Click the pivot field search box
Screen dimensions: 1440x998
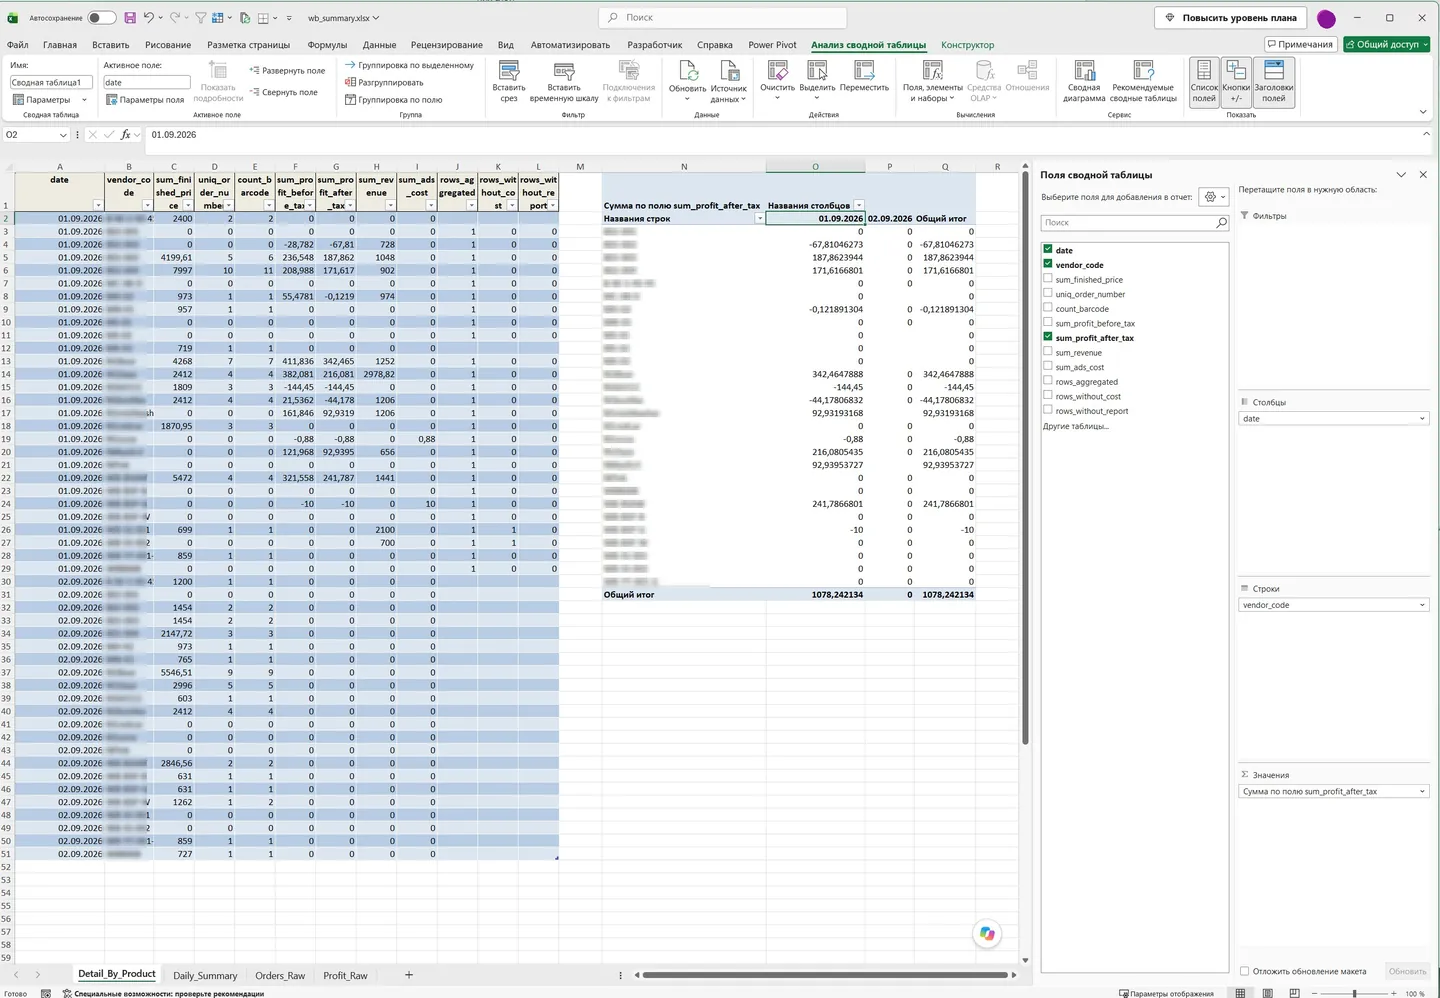[1135, 223]
